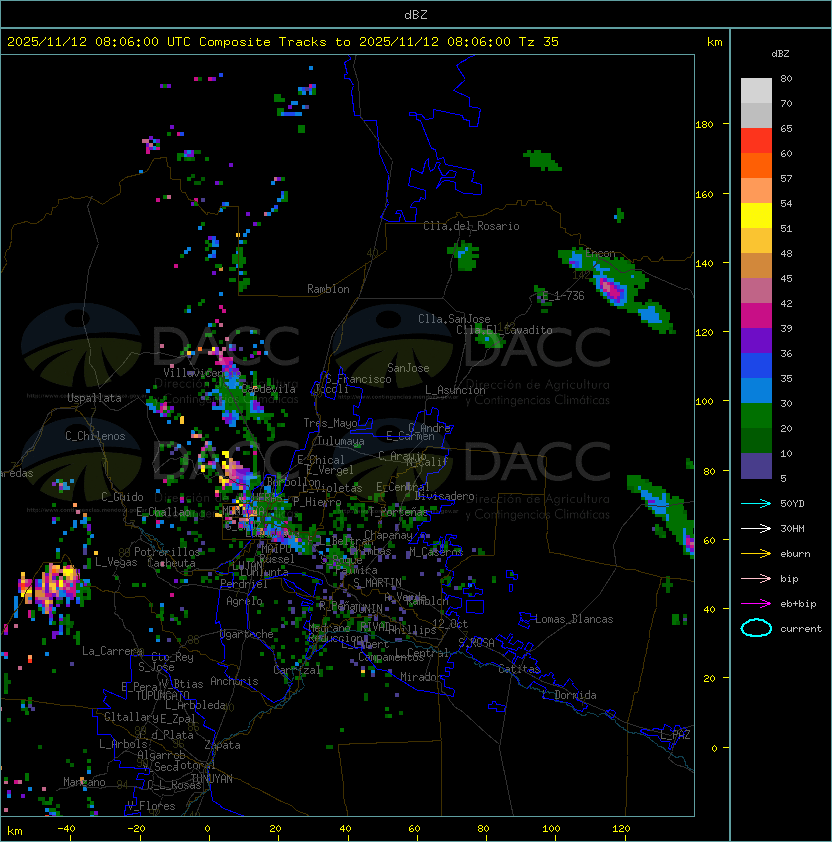Click the S_Francisco map label
The height and width of the screenshot is (842, 832).
[358, 379]
